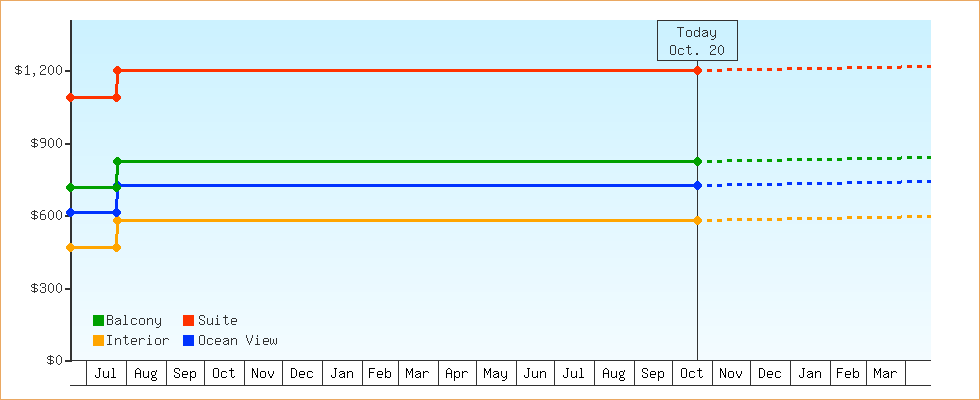Select the May month on the timeline axis
The height and width of the screenshot is (400, 980).
pos(496,373)
